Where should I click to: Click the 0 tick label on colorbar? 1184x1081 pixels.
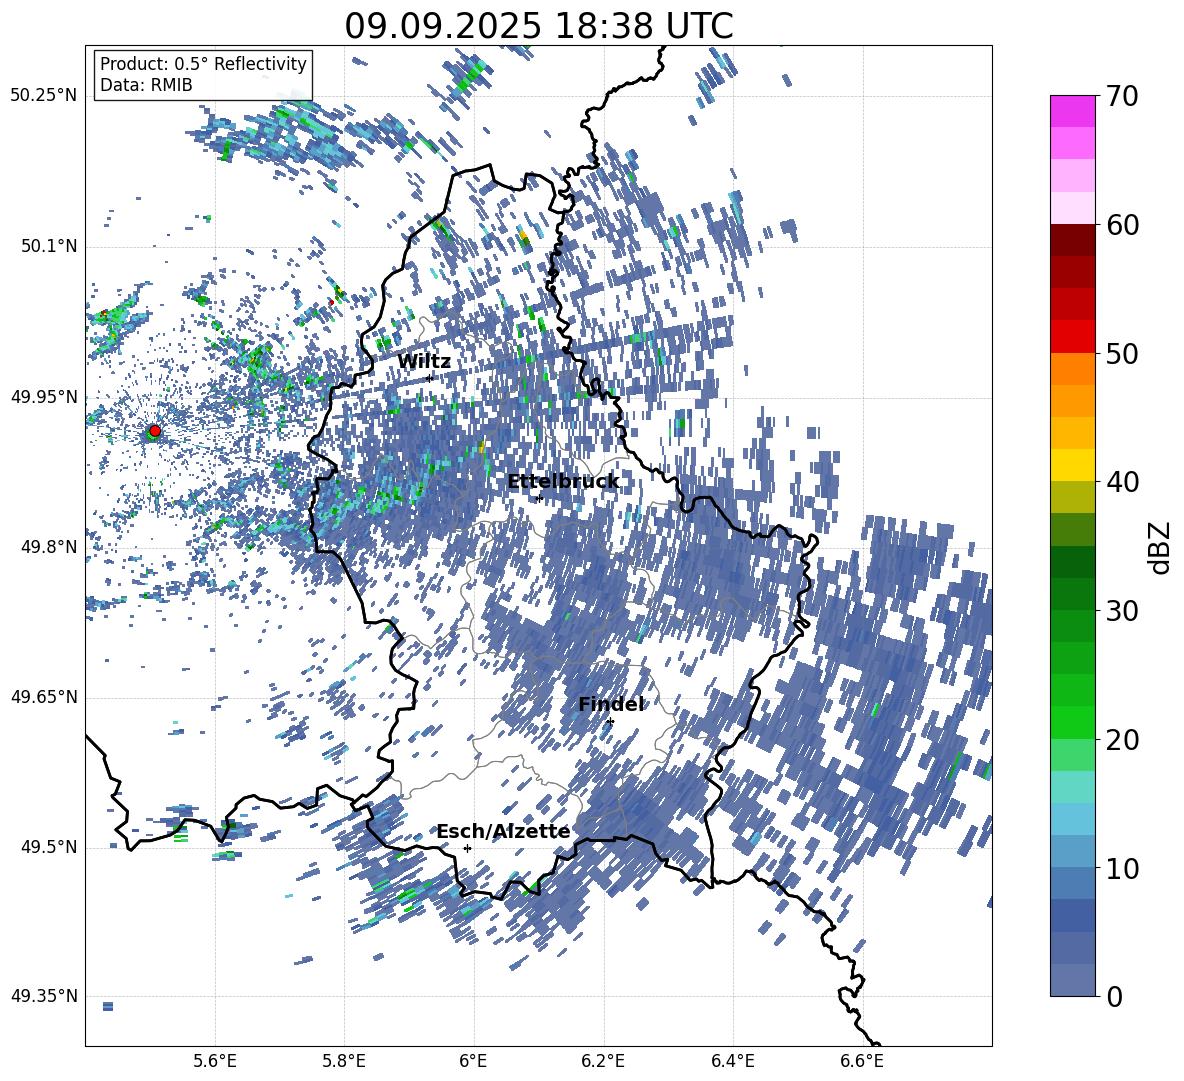point(1114,996)
